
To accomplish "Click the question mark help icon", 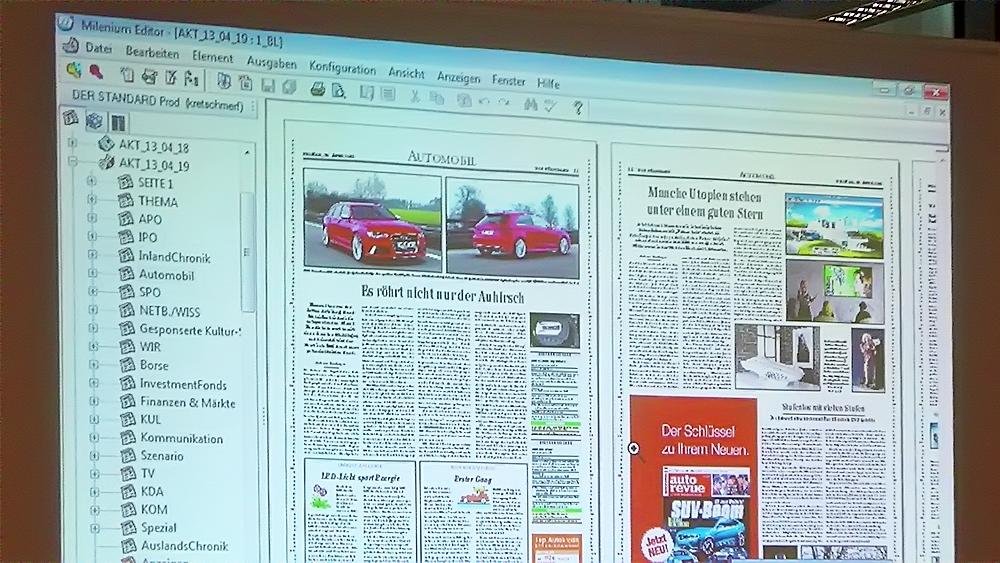I will [x=578, y=107].
